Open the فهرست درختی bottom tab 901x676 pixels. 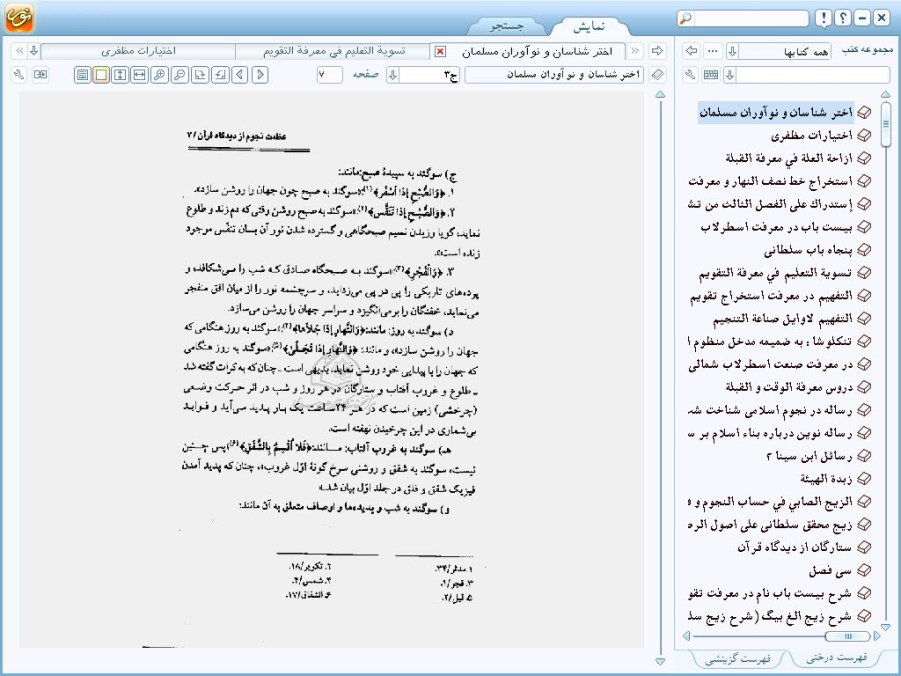pyautogui.click(x=837, y=658)
